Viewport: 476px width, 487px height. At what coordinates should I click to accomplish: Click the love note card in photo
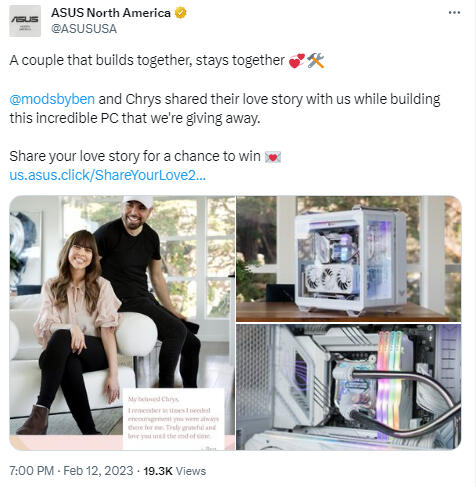[173, 419]
